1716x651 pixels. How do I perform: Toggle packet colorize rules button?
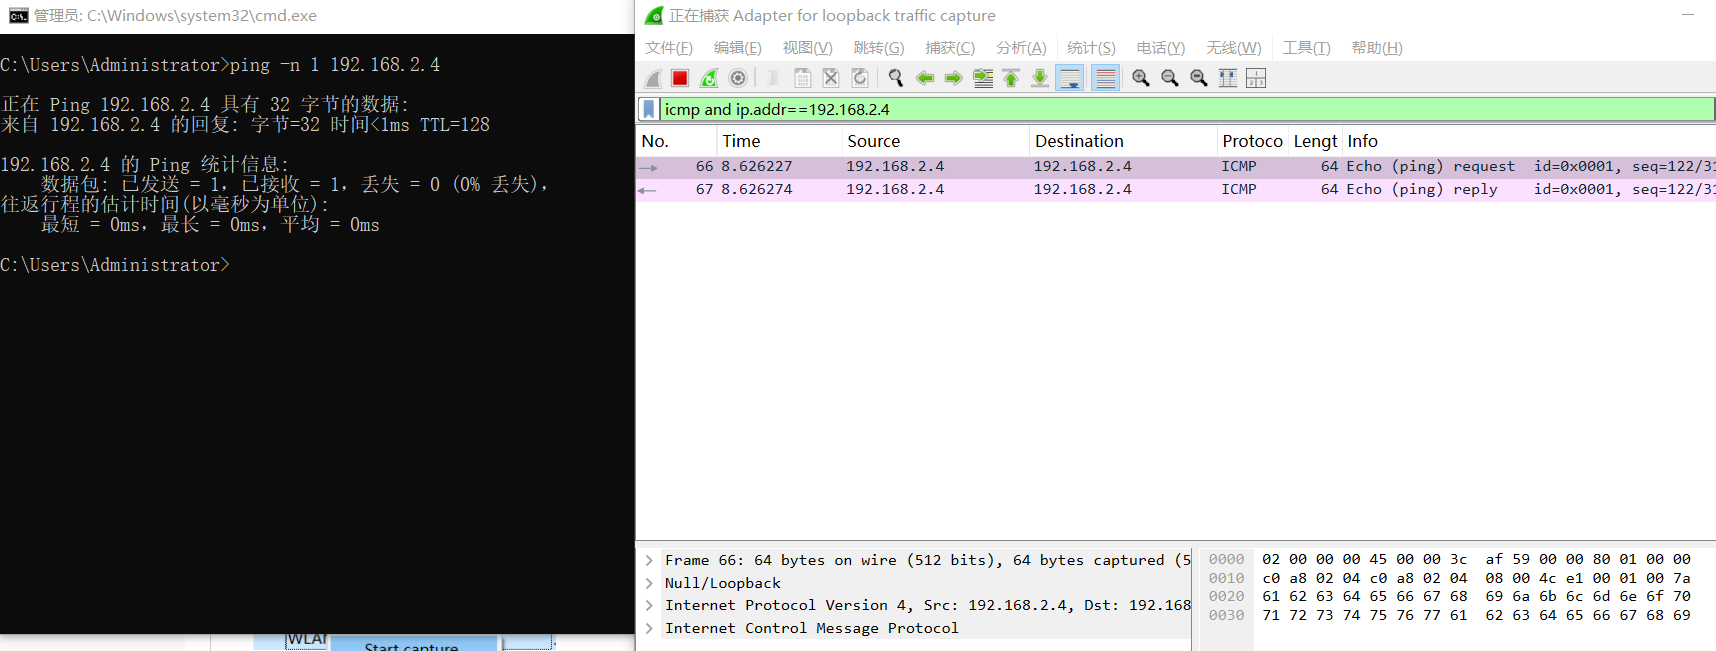[1105, 78]
